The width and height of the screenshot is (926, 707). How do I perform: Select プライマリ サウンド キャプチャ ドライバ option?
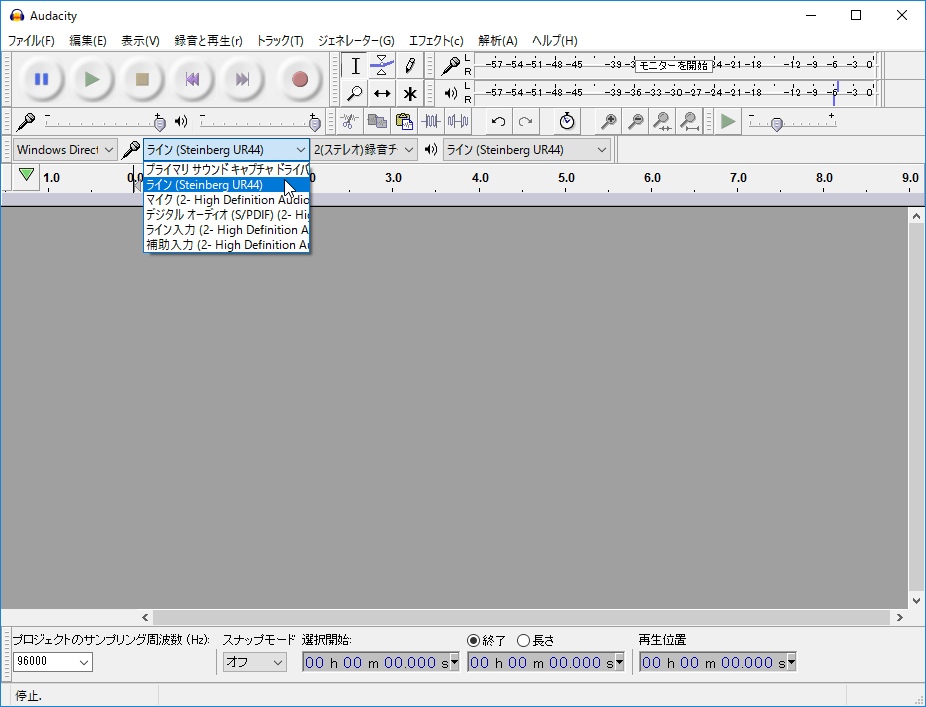click(x=227, y=170)
